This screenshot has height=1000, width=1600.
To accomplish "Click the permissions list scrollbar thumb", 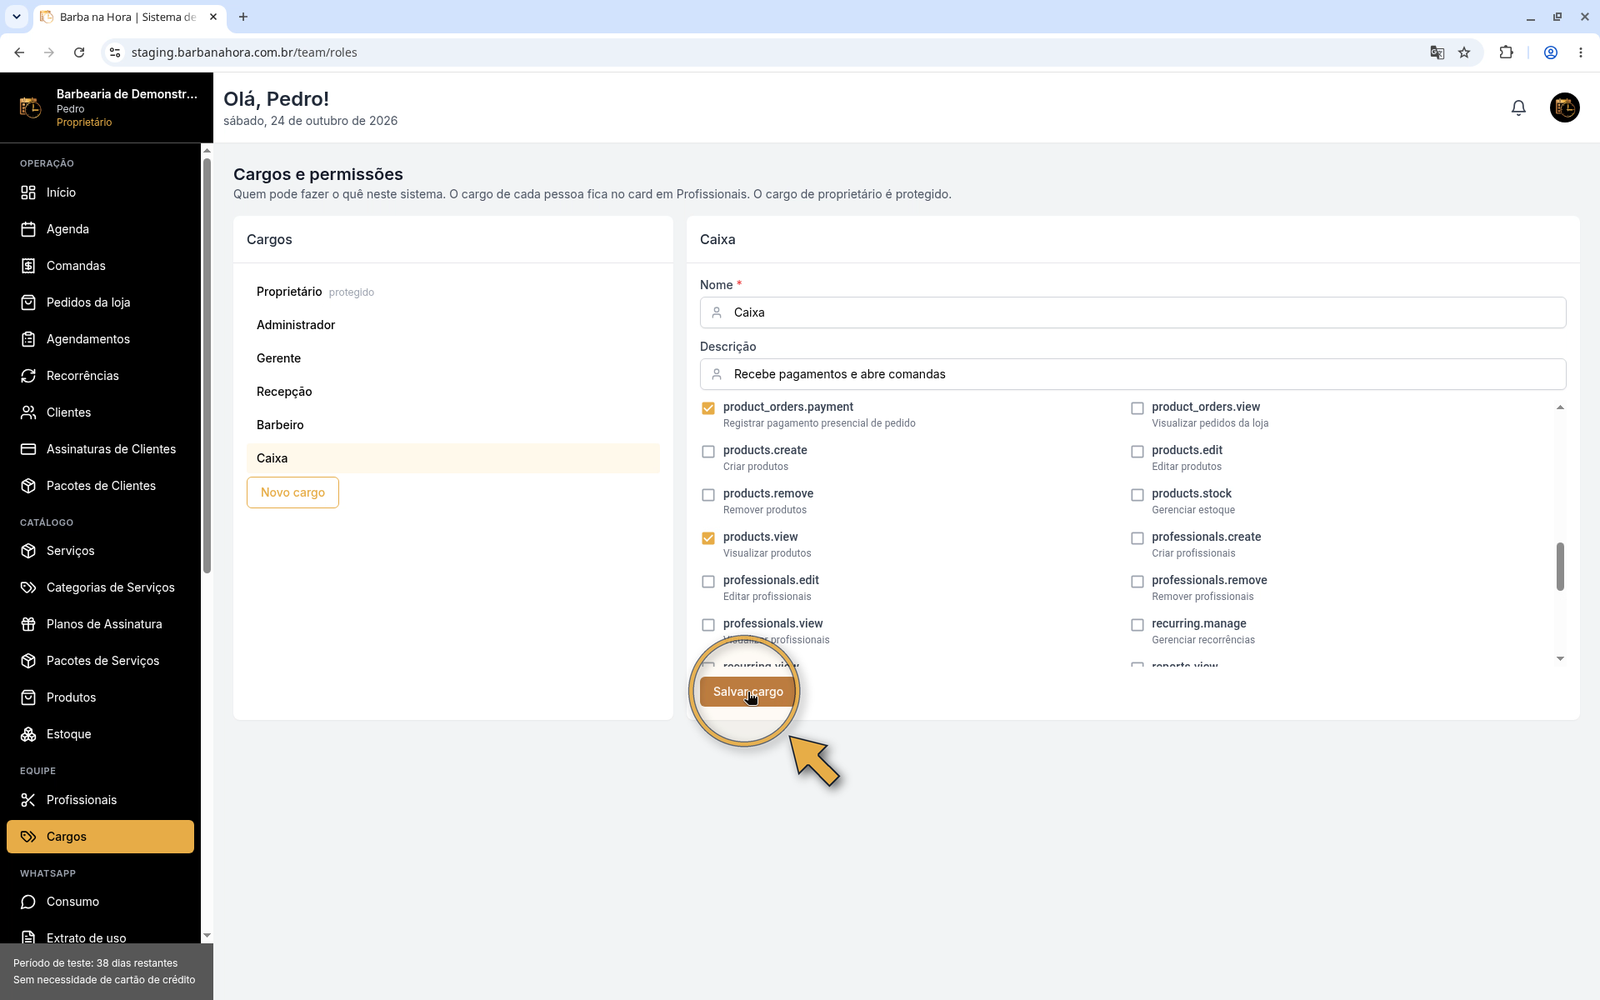I will pos(1560,567).
